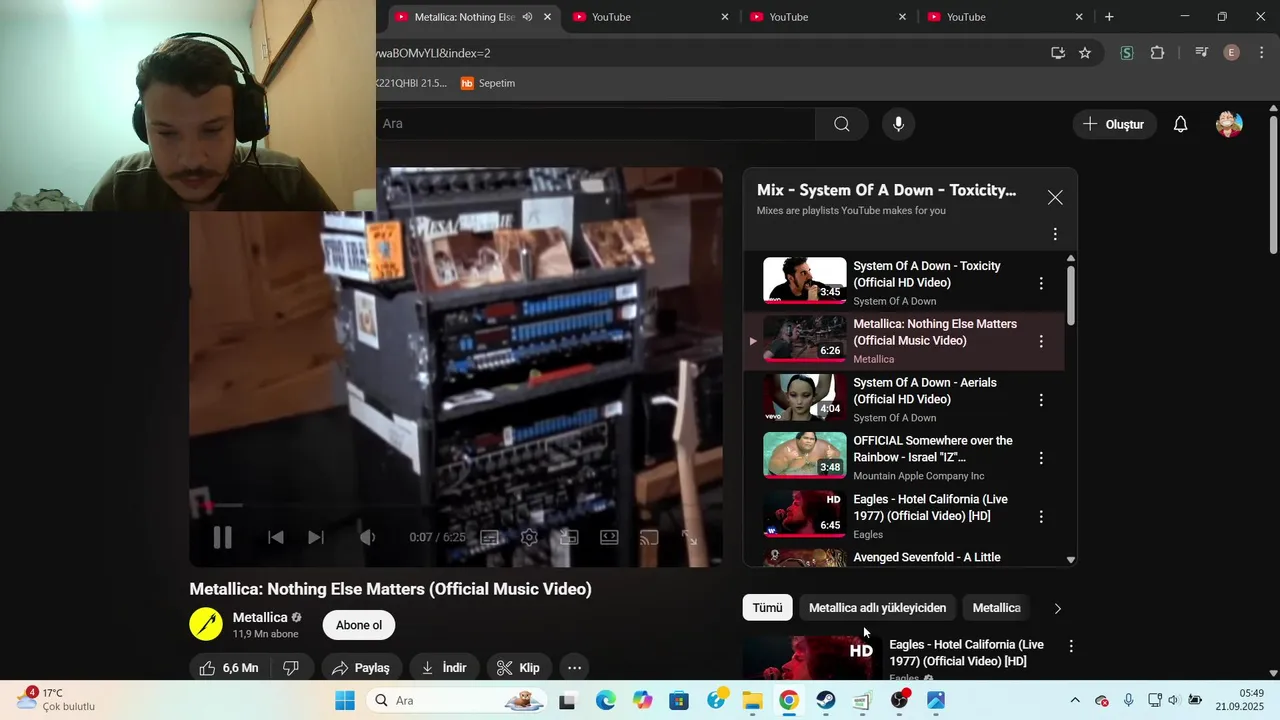Open options for System Of A Down Toxicity
The height and width of the screenshot is (720, 1280).
click(1041, 283)
